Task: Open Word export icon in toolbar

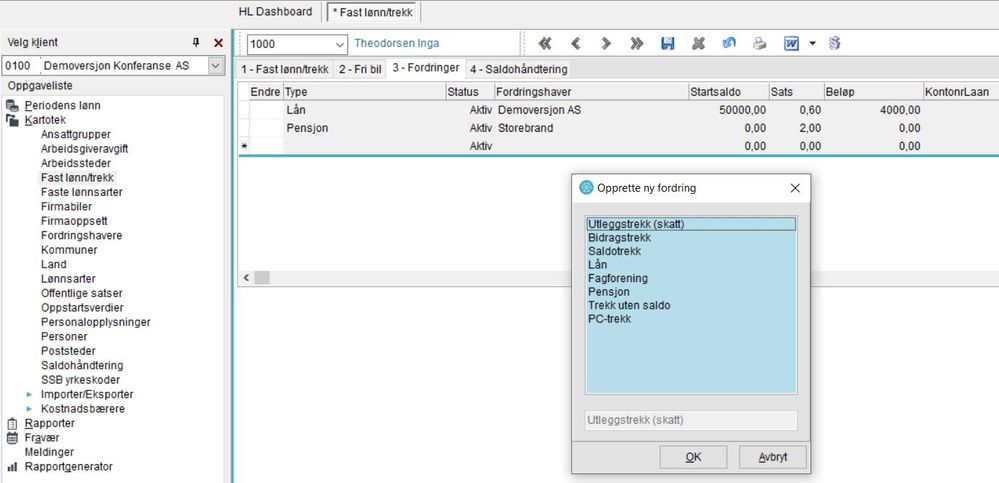Action: (x=791, y=43)
